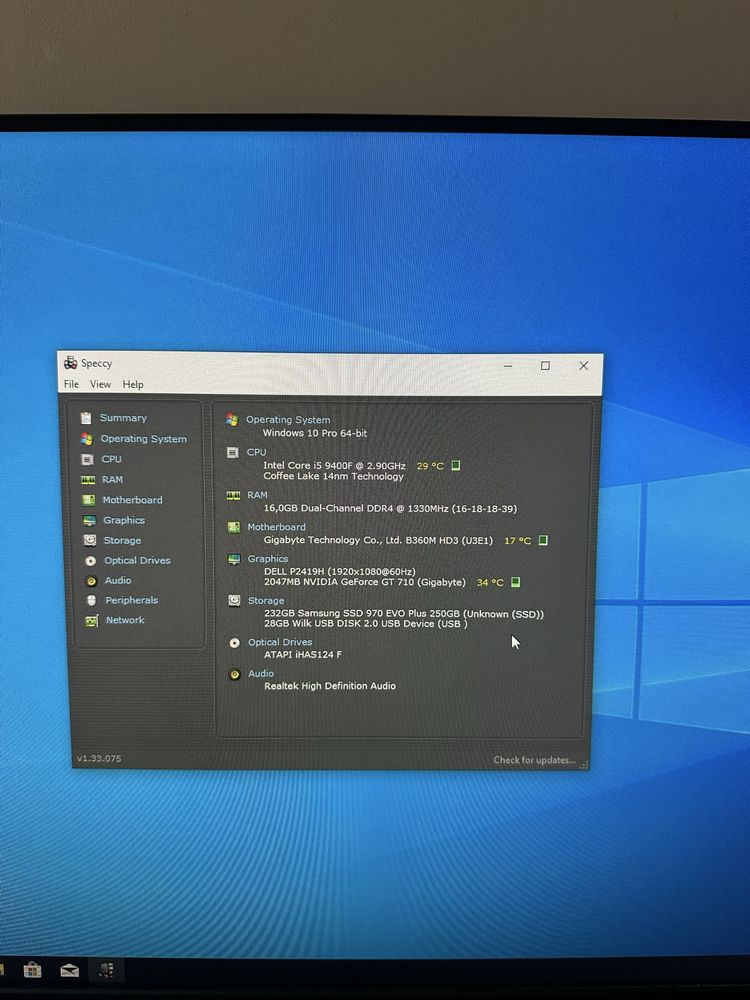The width and height of the screenshot is (750, 1000).
Task: Click the Summary clipboard icon in sidebar
Action: coord(86,418)
